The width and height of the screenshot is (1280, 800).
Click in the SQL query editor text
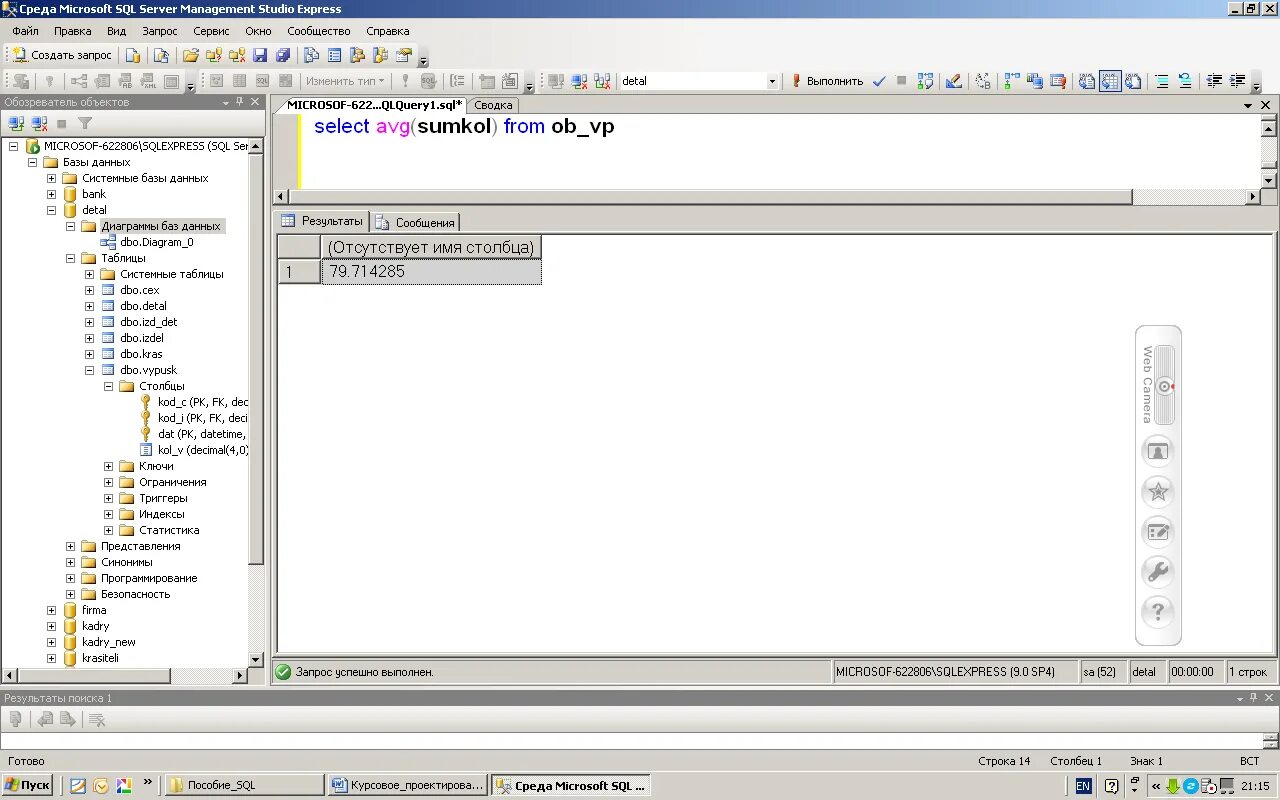click(x=464, y=127)
